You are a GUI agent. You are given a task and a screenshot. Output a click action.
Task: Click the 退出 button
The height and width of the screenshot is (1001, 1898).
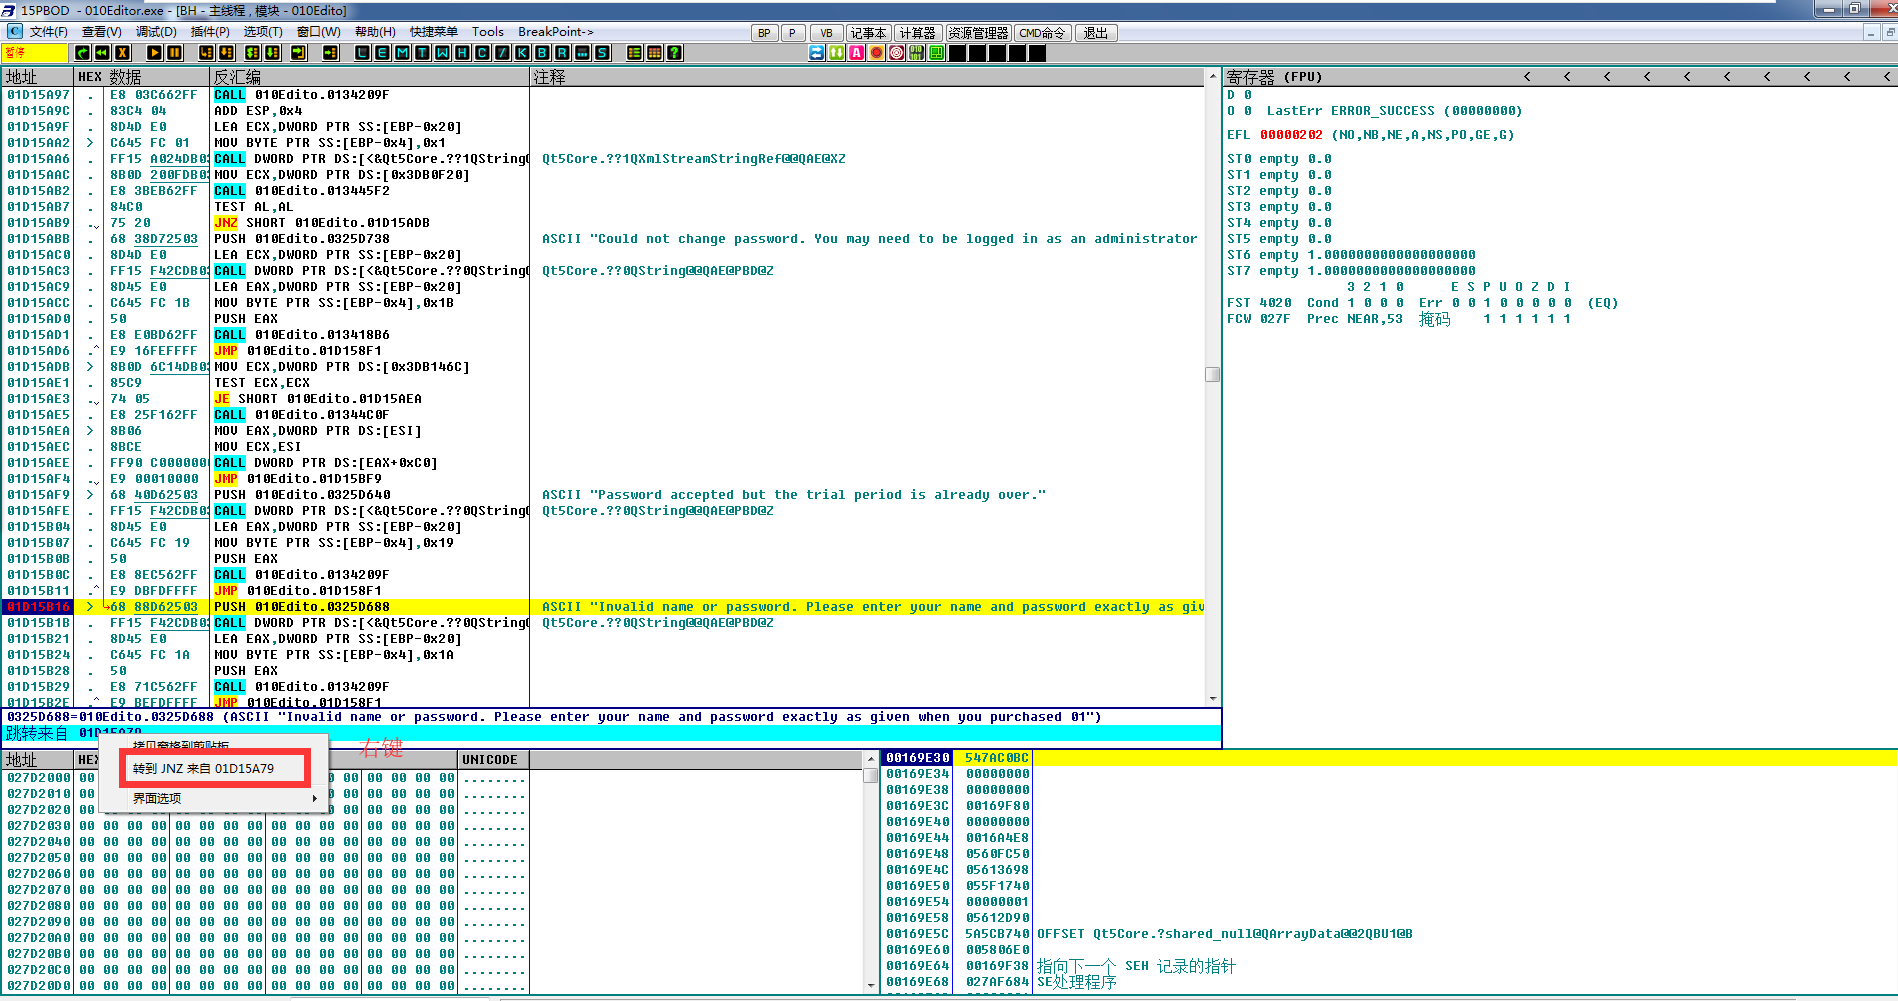pos(1096,33)
